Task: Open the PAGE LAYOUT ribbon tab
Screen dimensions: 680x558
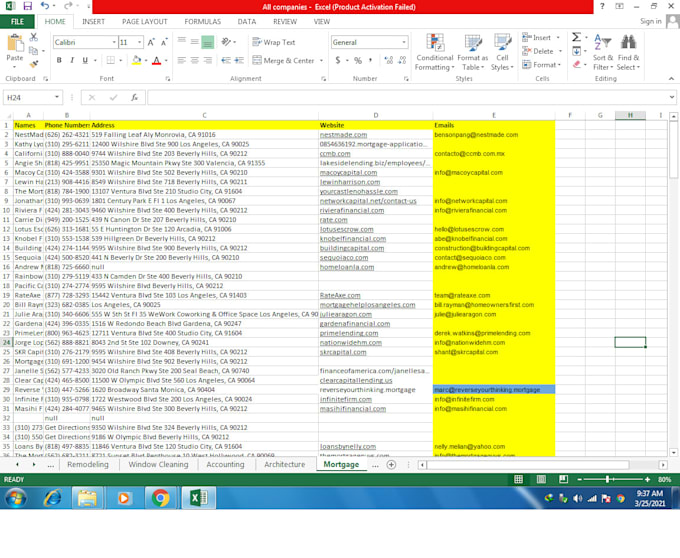Action: click(144, 22)
